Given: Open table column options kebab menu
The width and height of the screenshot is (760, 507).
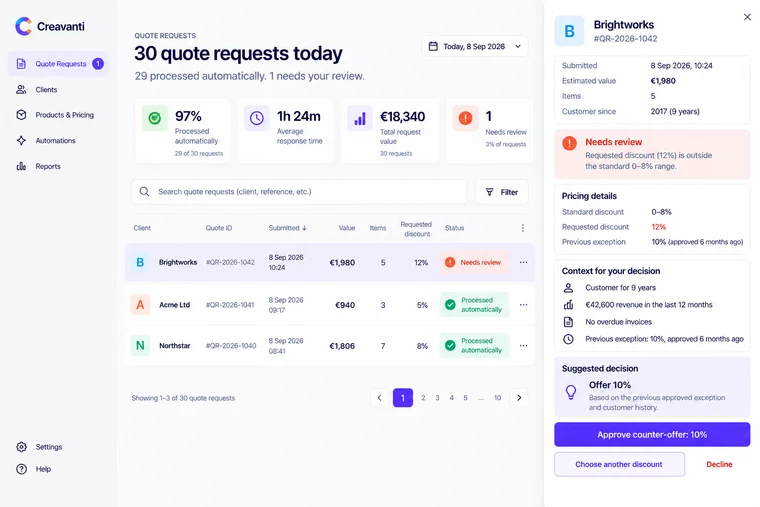Looking at the screenshot, I should 522,228.
